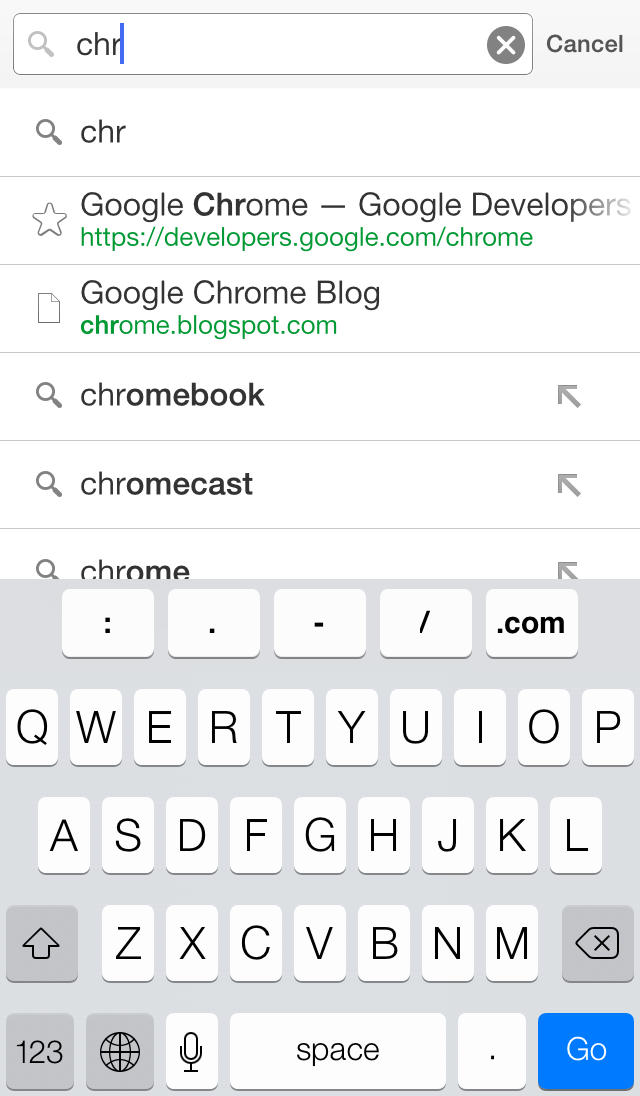Viewport: 640px width, 1096px height.
Task: Insert .com with the shortcut key
Action: (x=531, y=623)
